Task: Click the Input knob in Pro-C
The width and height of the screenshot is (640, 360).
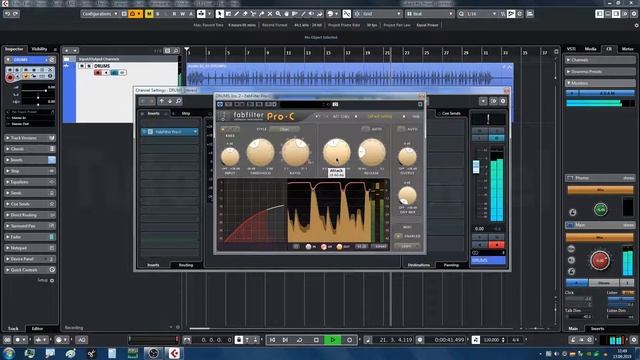Action: (x=230, y=157)
